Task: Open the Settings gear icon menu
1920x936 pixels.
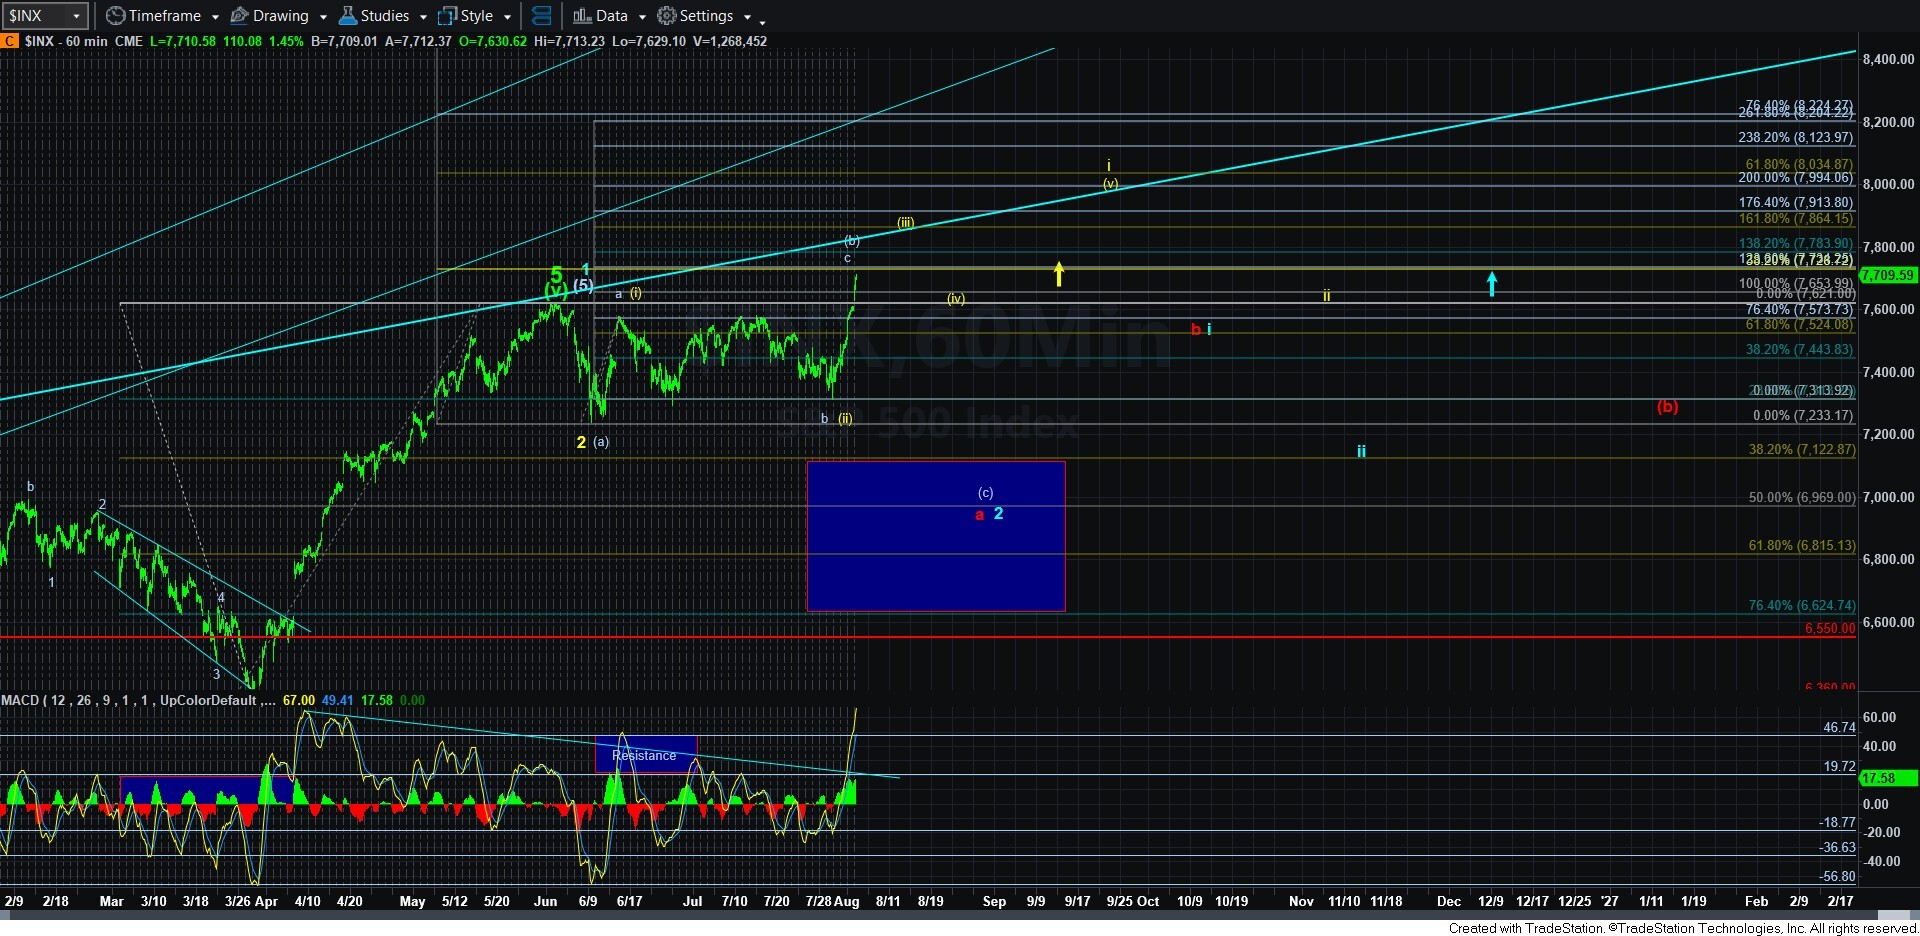Action: 667,16
